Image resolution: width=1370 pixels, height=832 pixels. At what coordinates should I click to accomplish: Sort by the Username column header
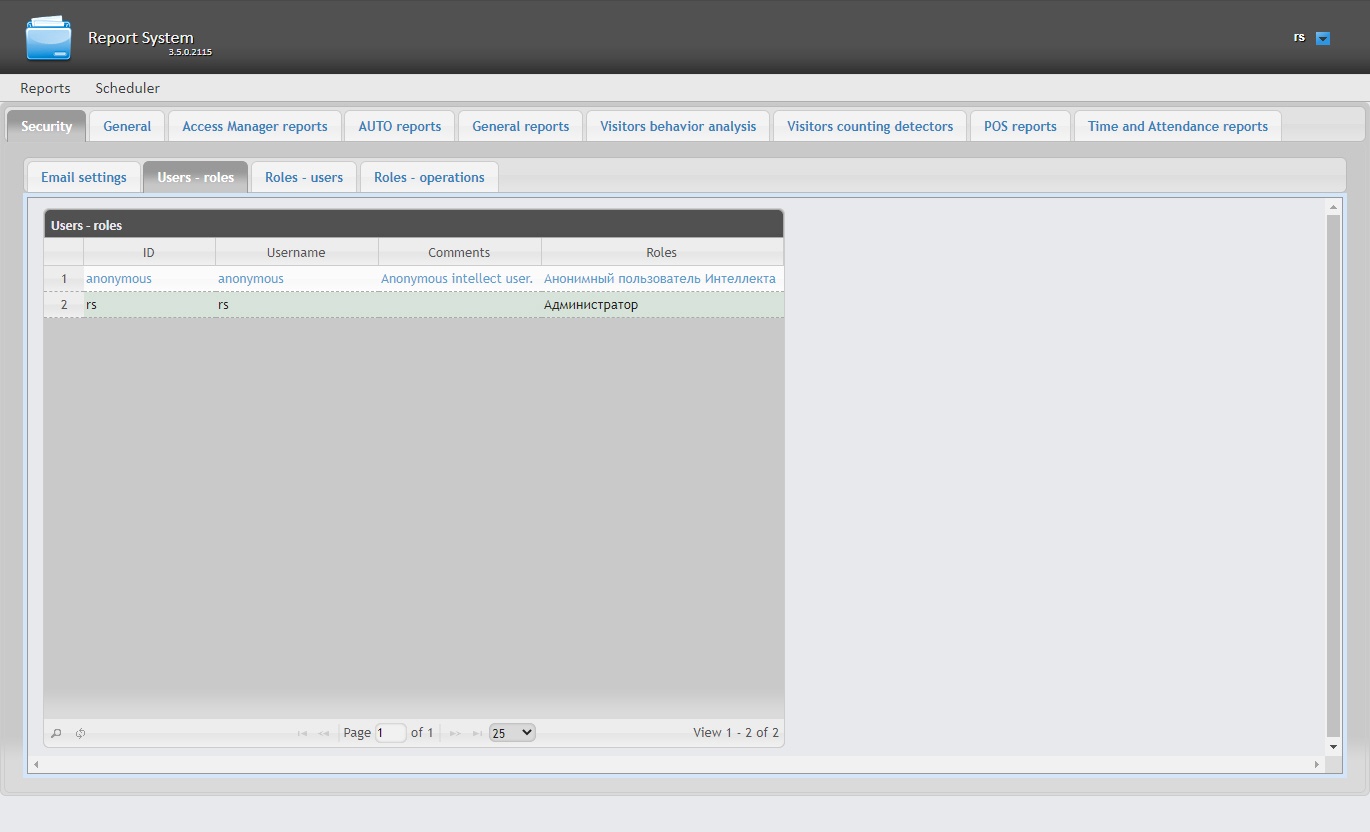coord(296,252)
